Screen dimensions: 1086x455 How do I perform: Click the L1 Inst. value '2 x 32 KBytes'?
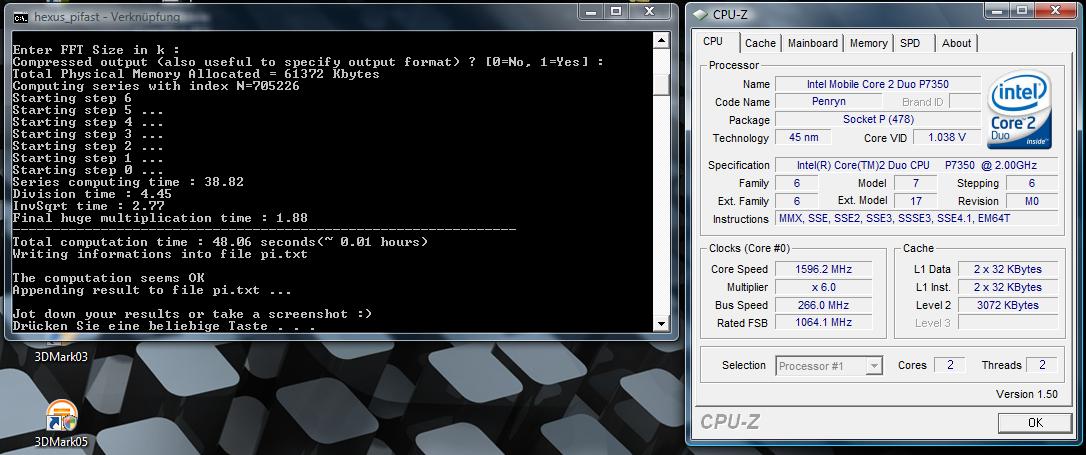pos(1008,287)
